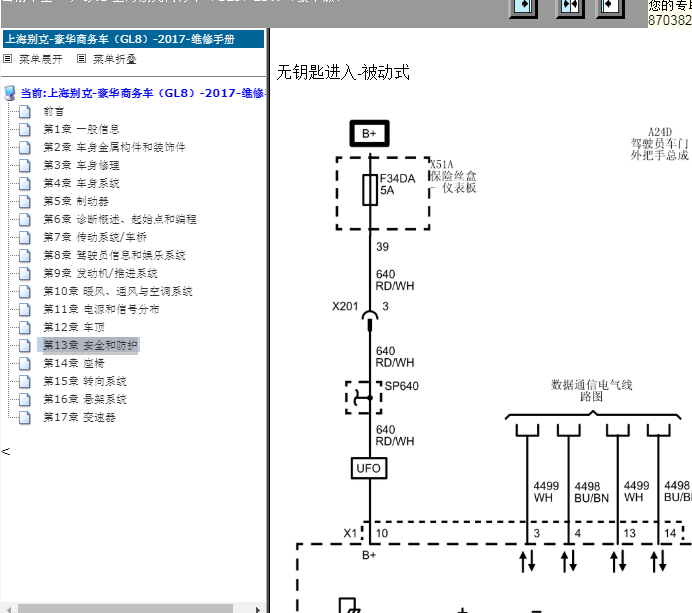
Task: Click the F34DA 5A fuse label
Action: pyautogui.click(x=397, y=184)
